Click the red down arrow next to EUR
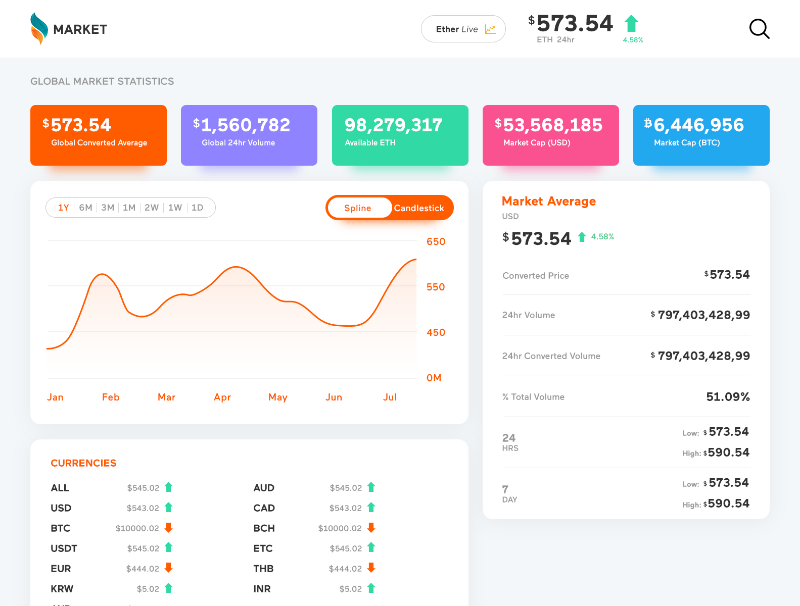The height and width of the screenshot is (606, 800). pyautogui.click(x=169, y=568)
